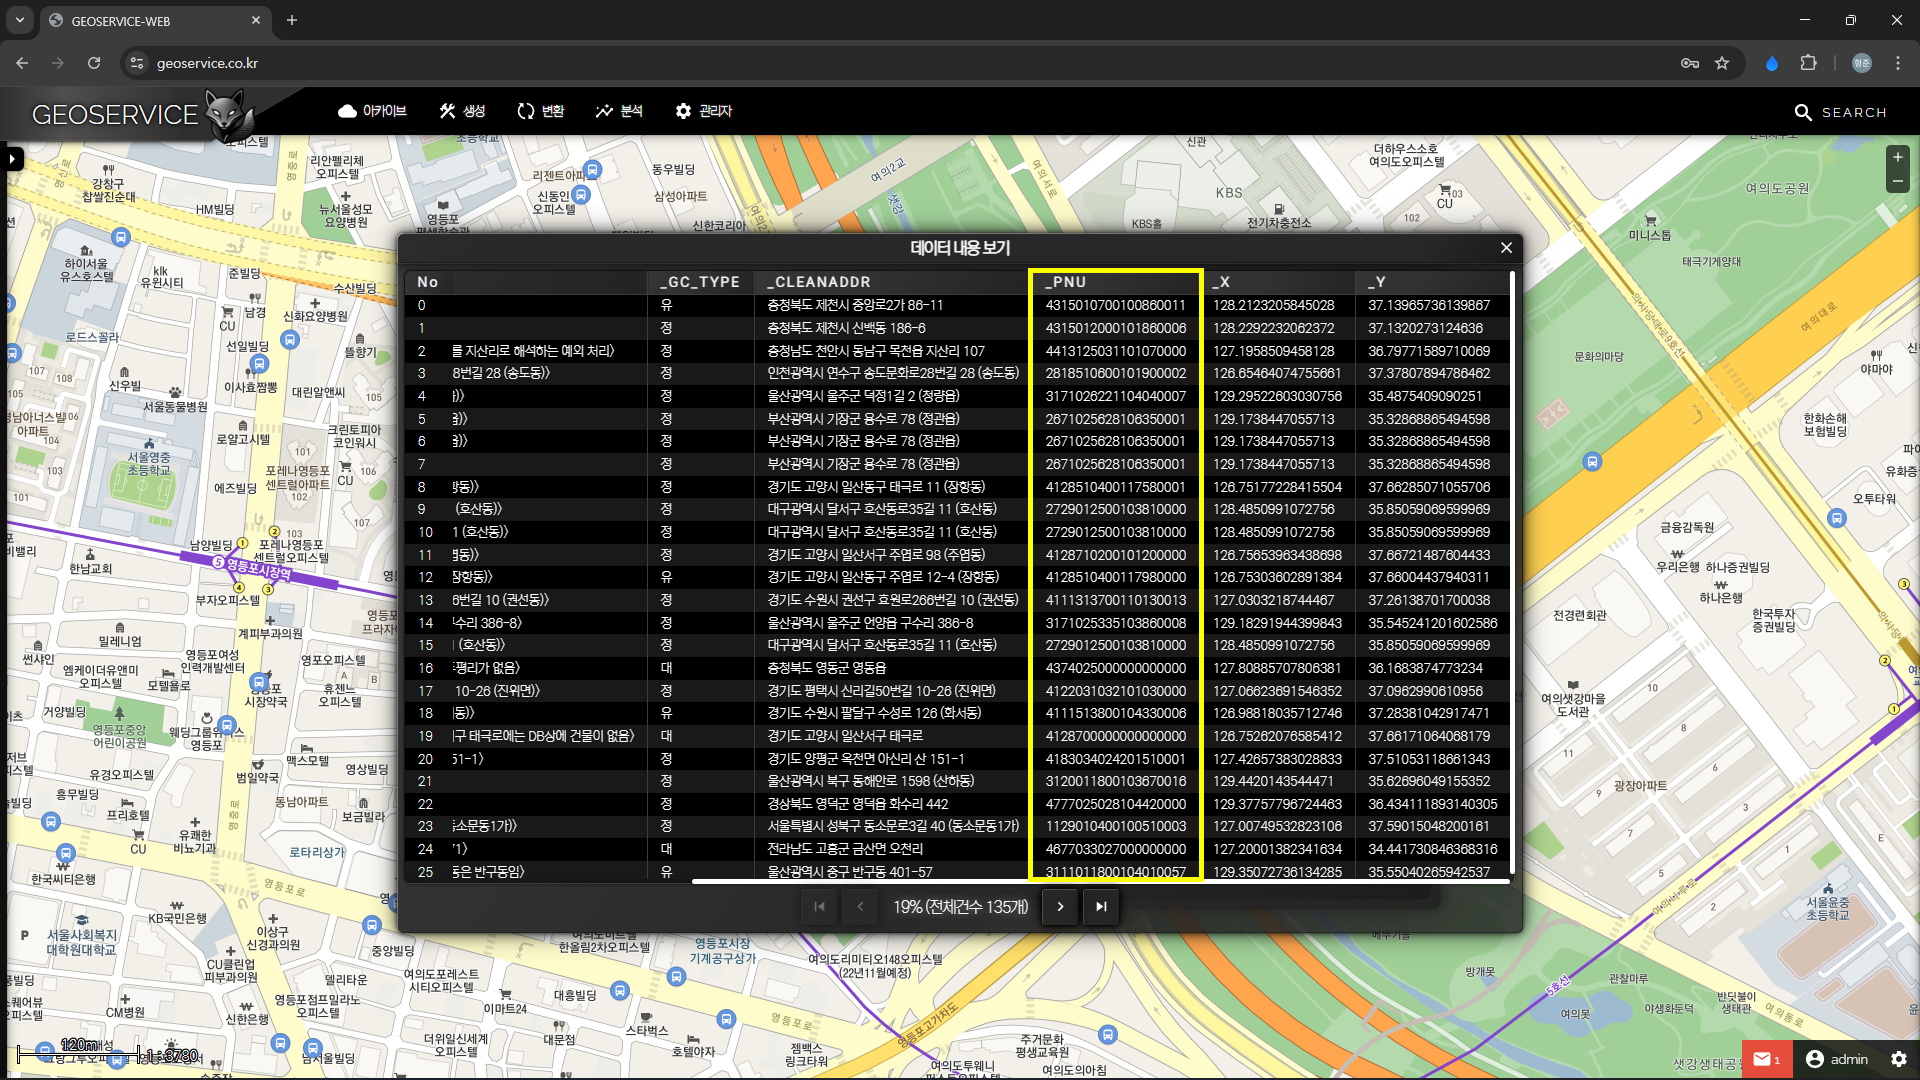Jump to first data page
The image size is (1920, 1080).
click(x=819, y=907)
